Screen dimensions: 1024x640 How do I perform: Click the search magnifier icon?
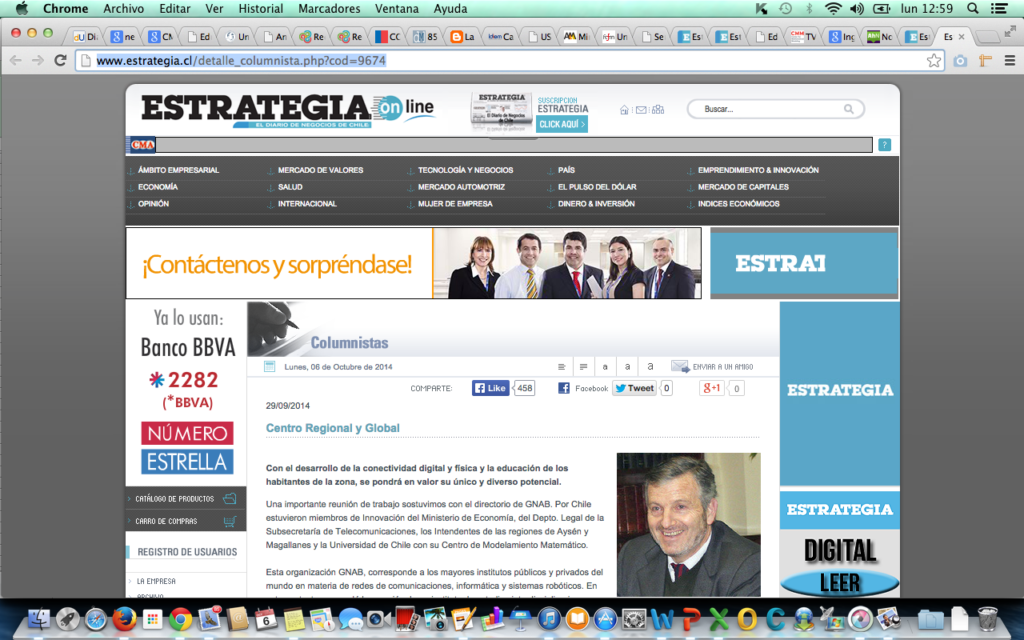click(x=849, y=109)
